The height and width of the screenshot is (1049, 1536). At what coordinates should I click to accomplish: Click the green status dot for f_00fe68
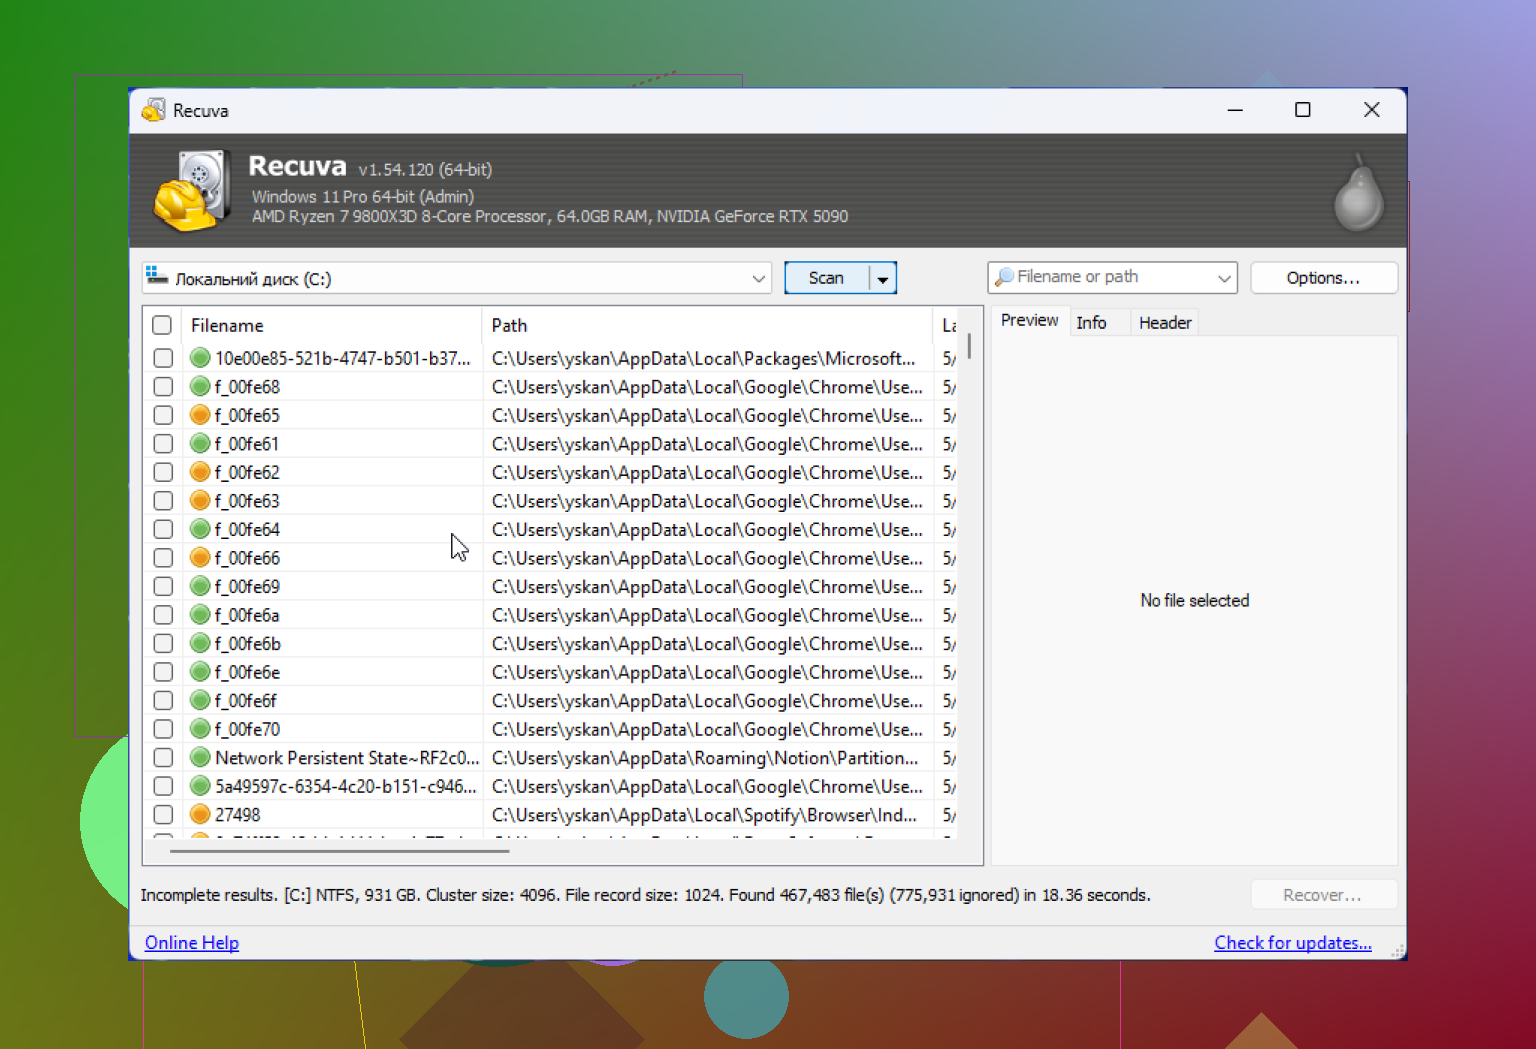(x=200, y=386)
